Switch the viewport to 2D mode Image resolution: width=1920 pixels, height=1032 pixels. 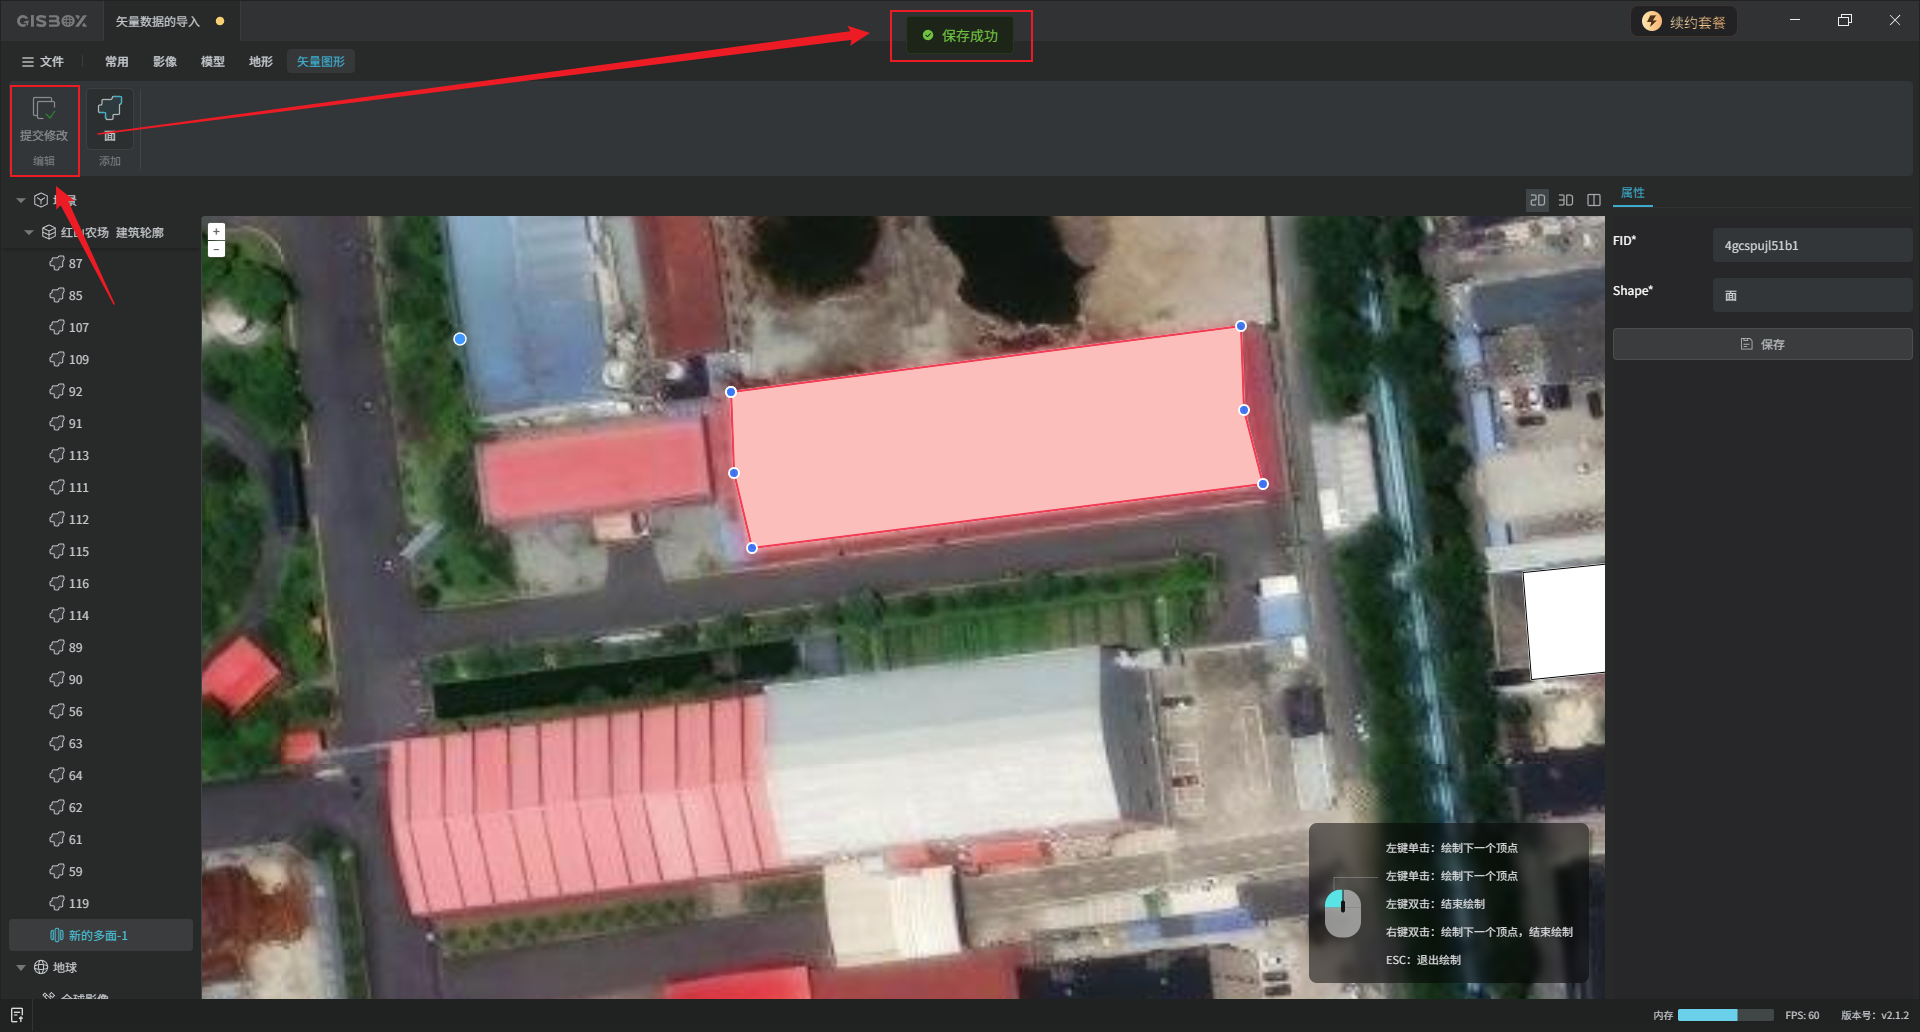pyautogui.click(x=1537, y=200)
